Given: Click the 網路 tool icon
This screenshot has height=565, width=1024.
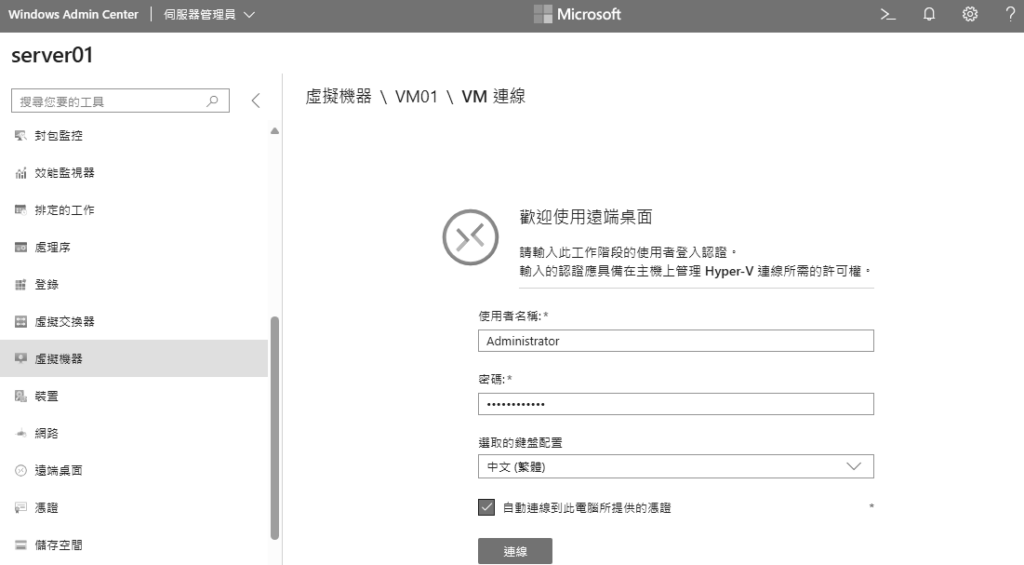Looking at the screenshot, I should tap(21, 434).
